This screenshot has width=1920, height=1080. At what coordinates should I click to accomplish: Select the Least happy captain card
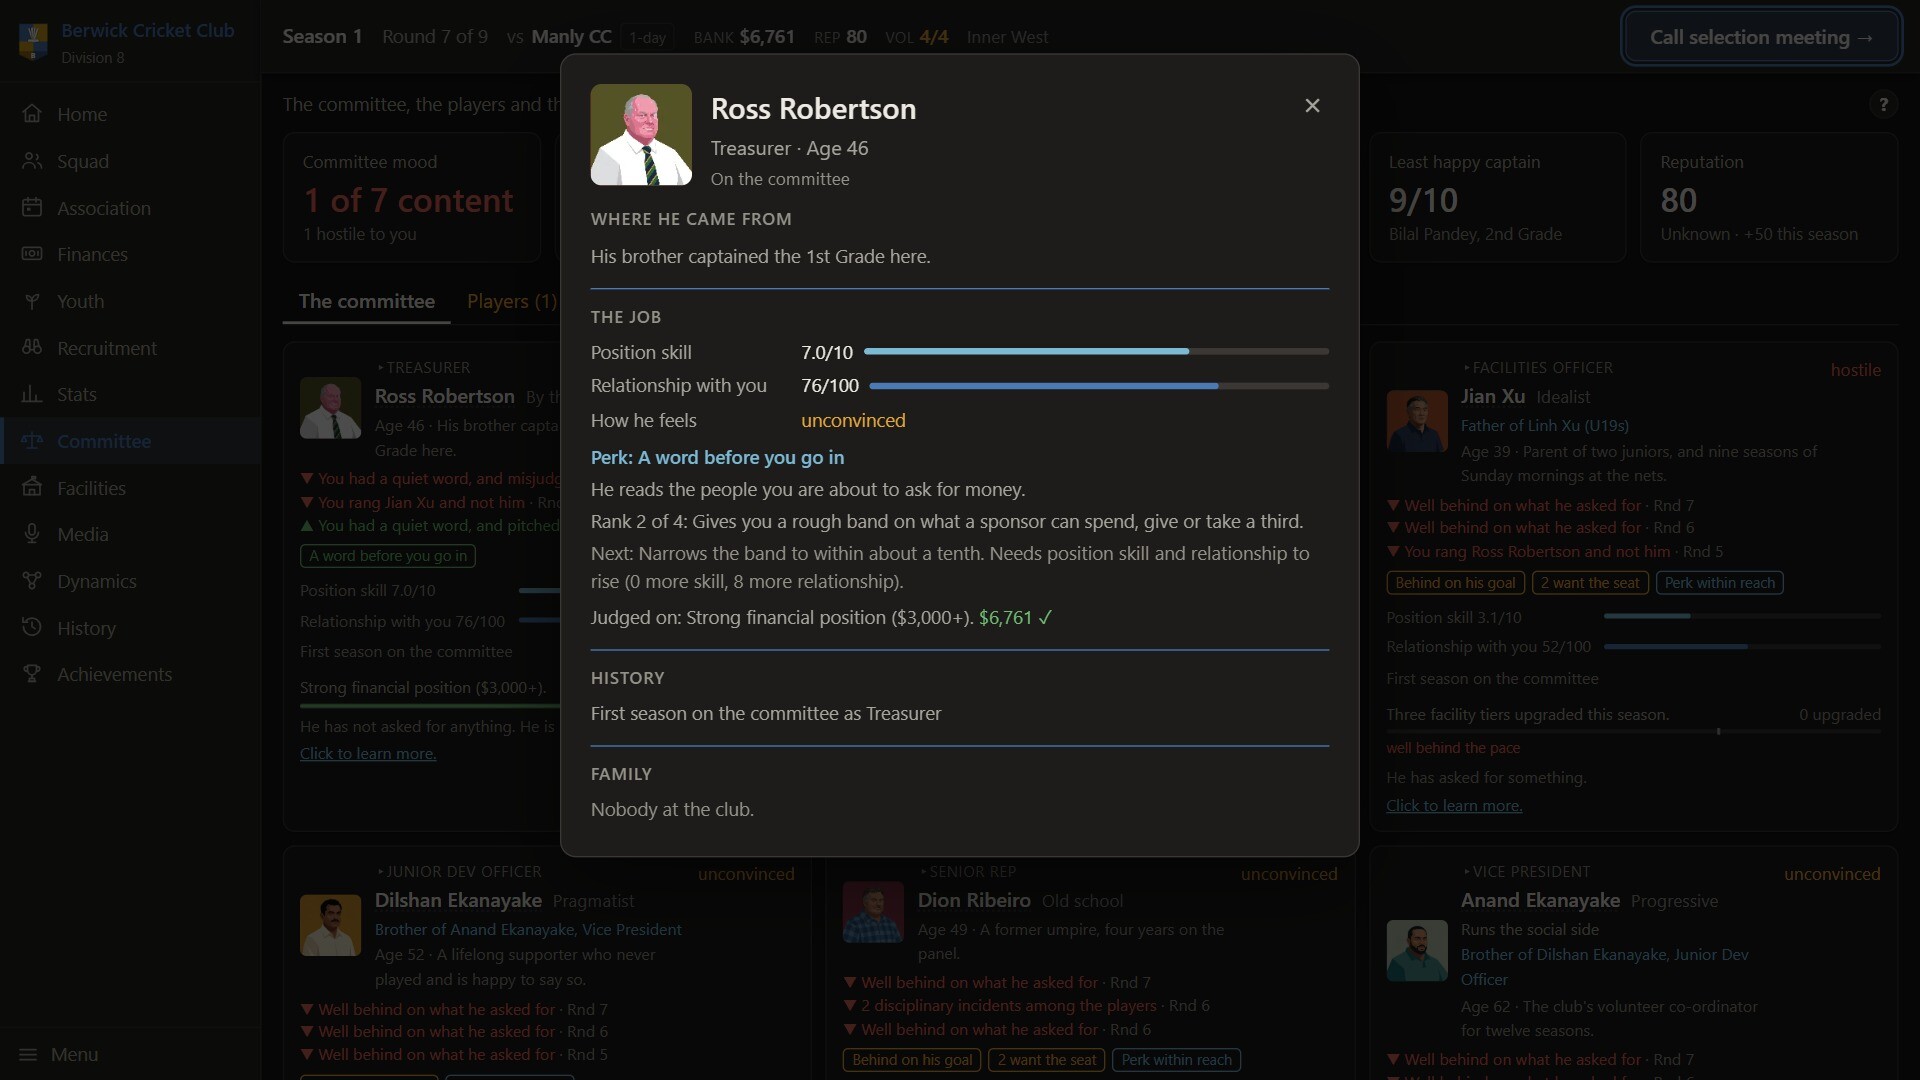1497,198
